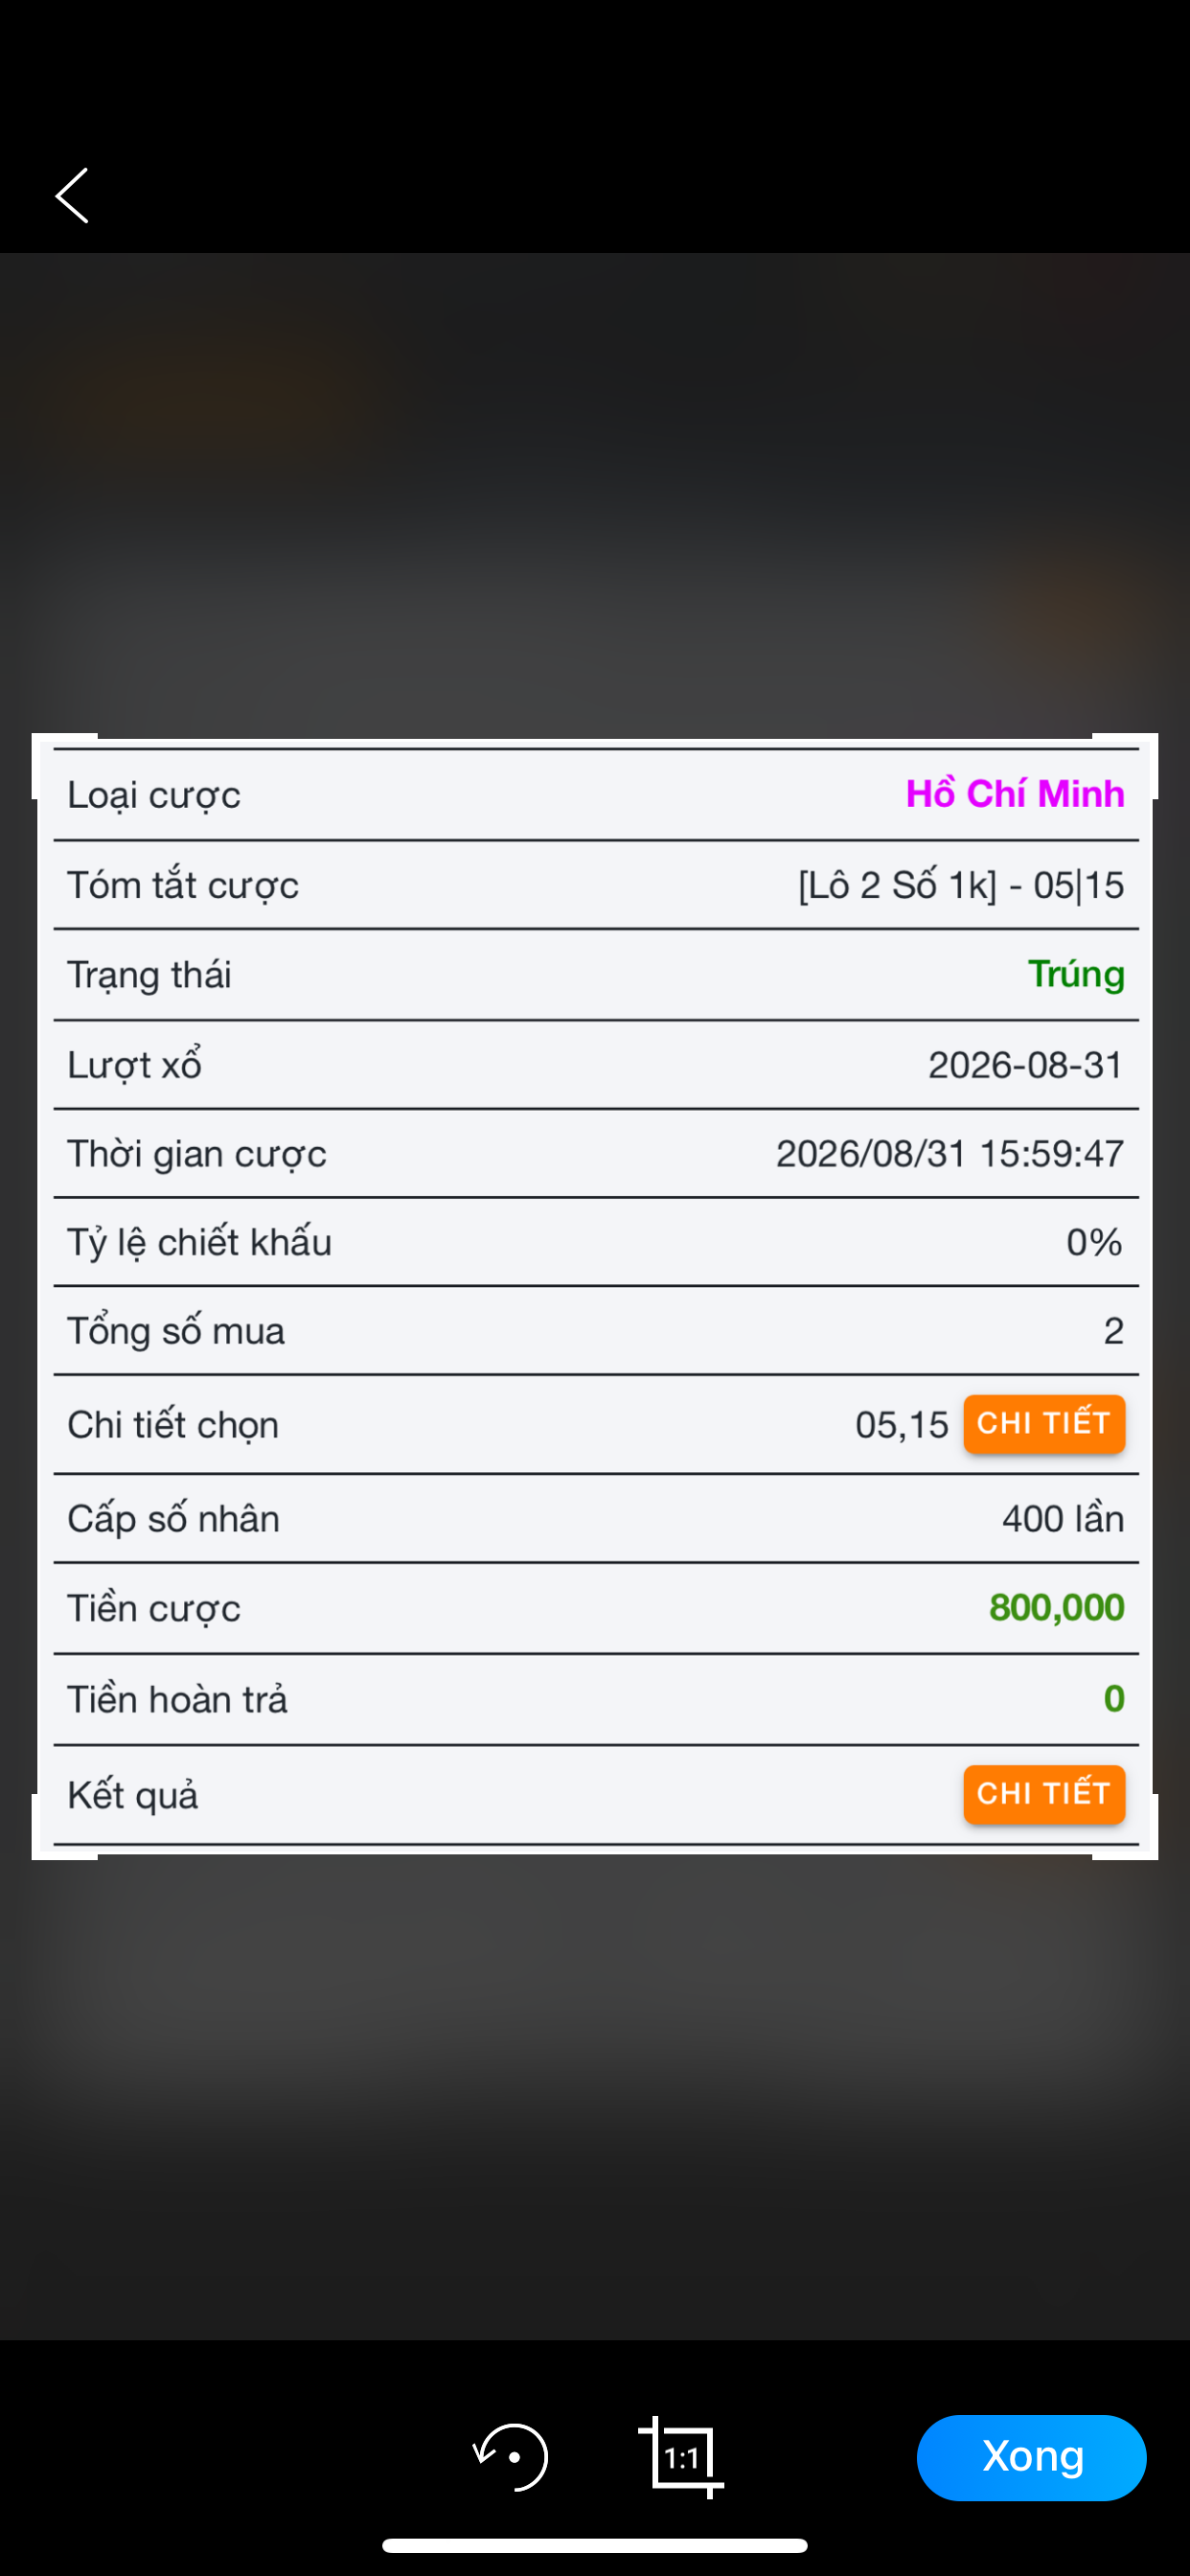The height and width of the screenshot is (2576, 1190).
Task: Select the Tóm tắt cược row
Action: tap(596, 885)
